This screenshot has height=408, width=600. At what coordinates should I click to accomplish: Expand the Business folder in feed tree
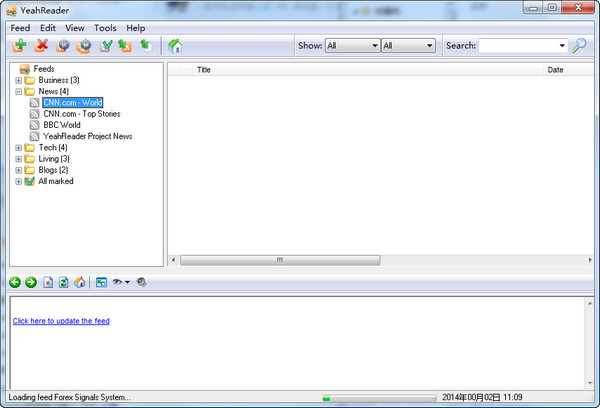(18, 80)
